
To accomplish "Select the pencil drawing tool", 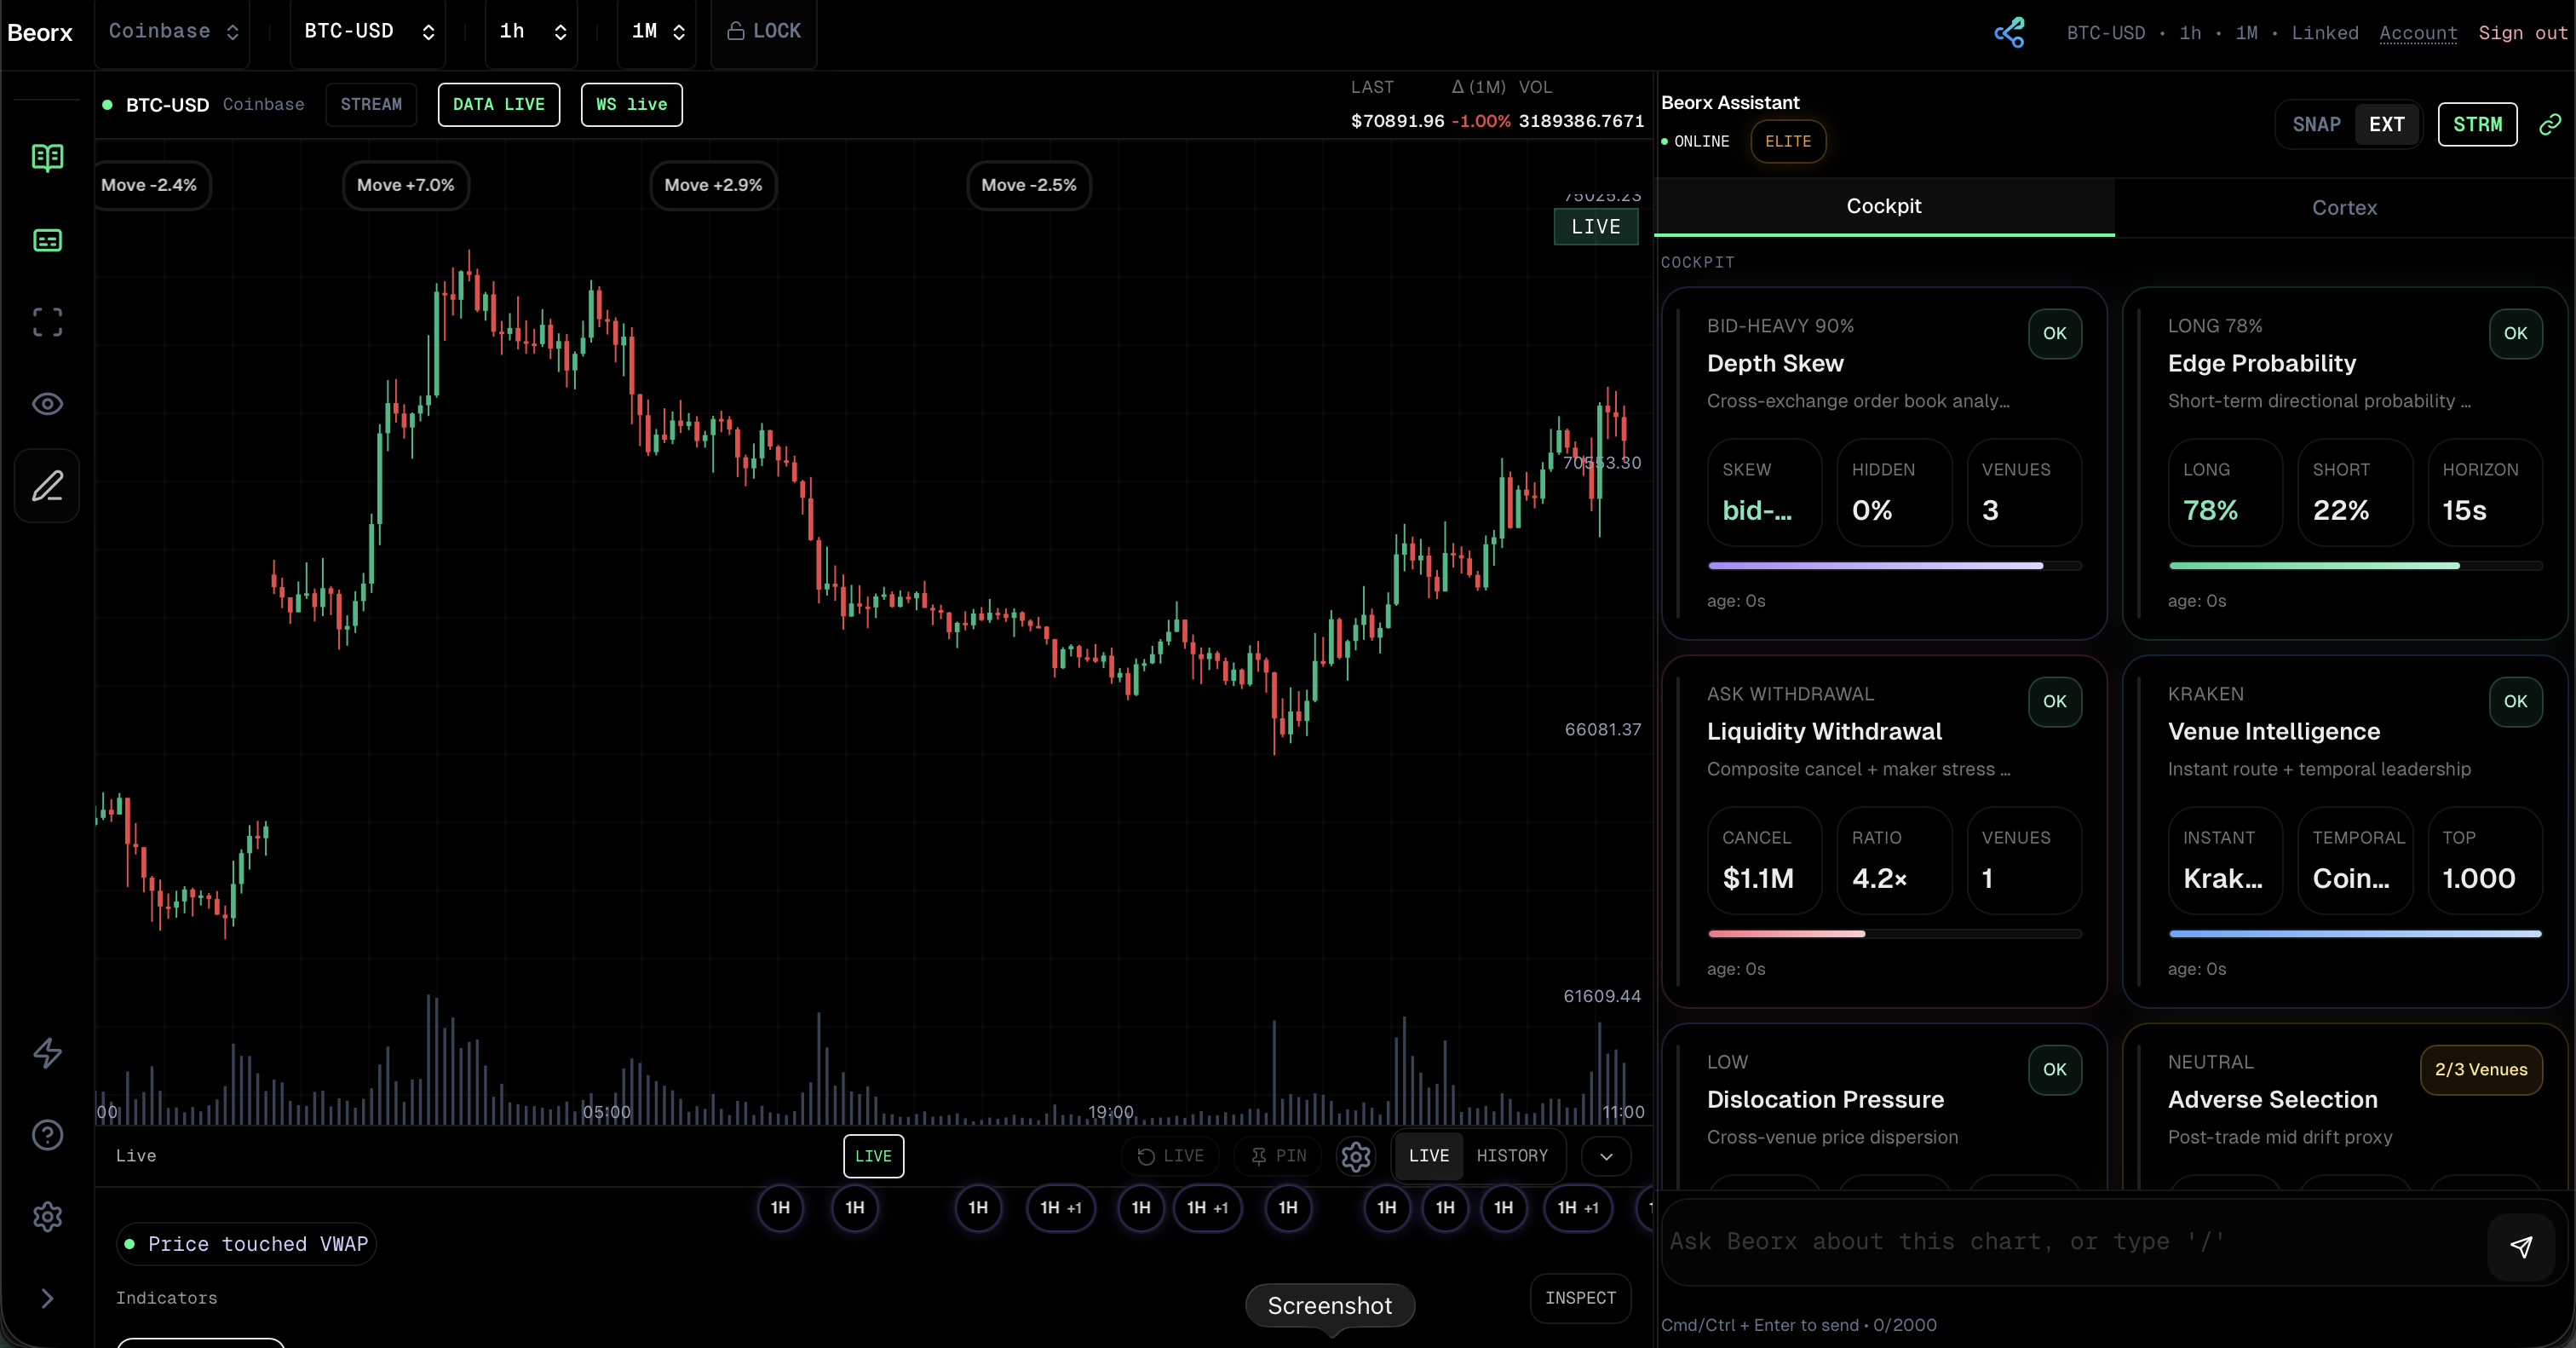I will pyautogui.click(x=47, y=486).
